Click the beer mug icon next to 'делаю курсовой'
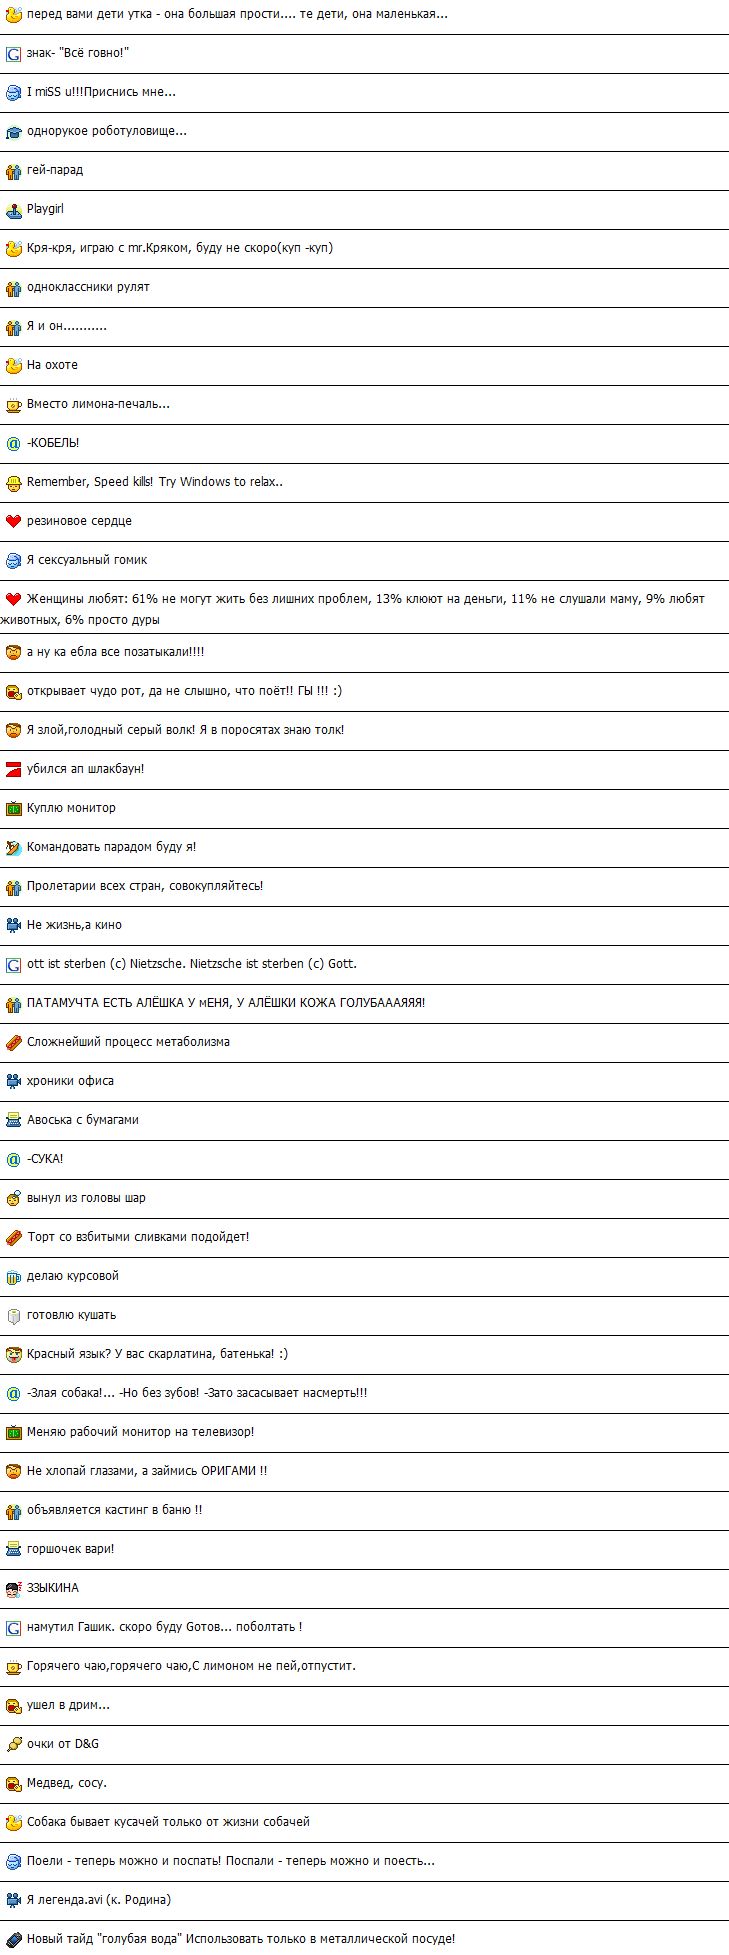 pyautogui.click(x=13, y=1276)
